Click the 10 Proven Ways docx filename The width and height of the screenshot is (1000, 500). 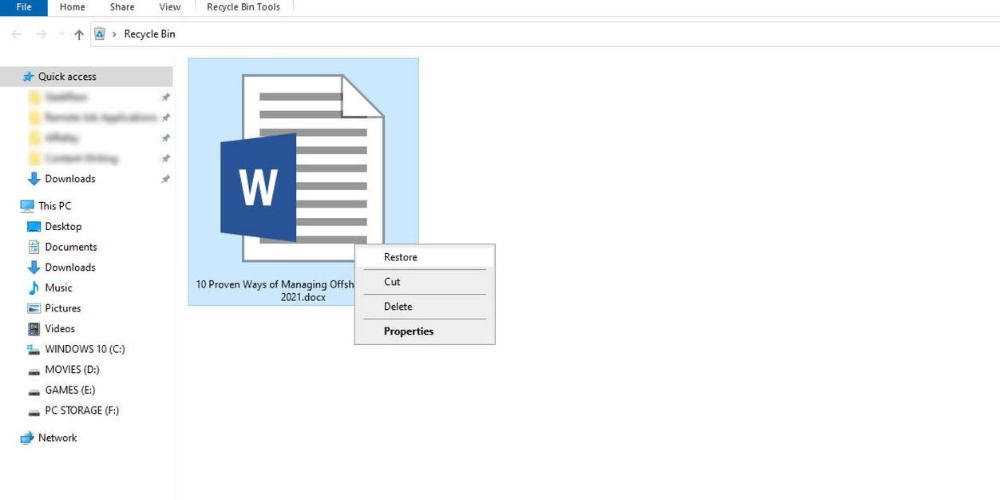pos(274,291)
